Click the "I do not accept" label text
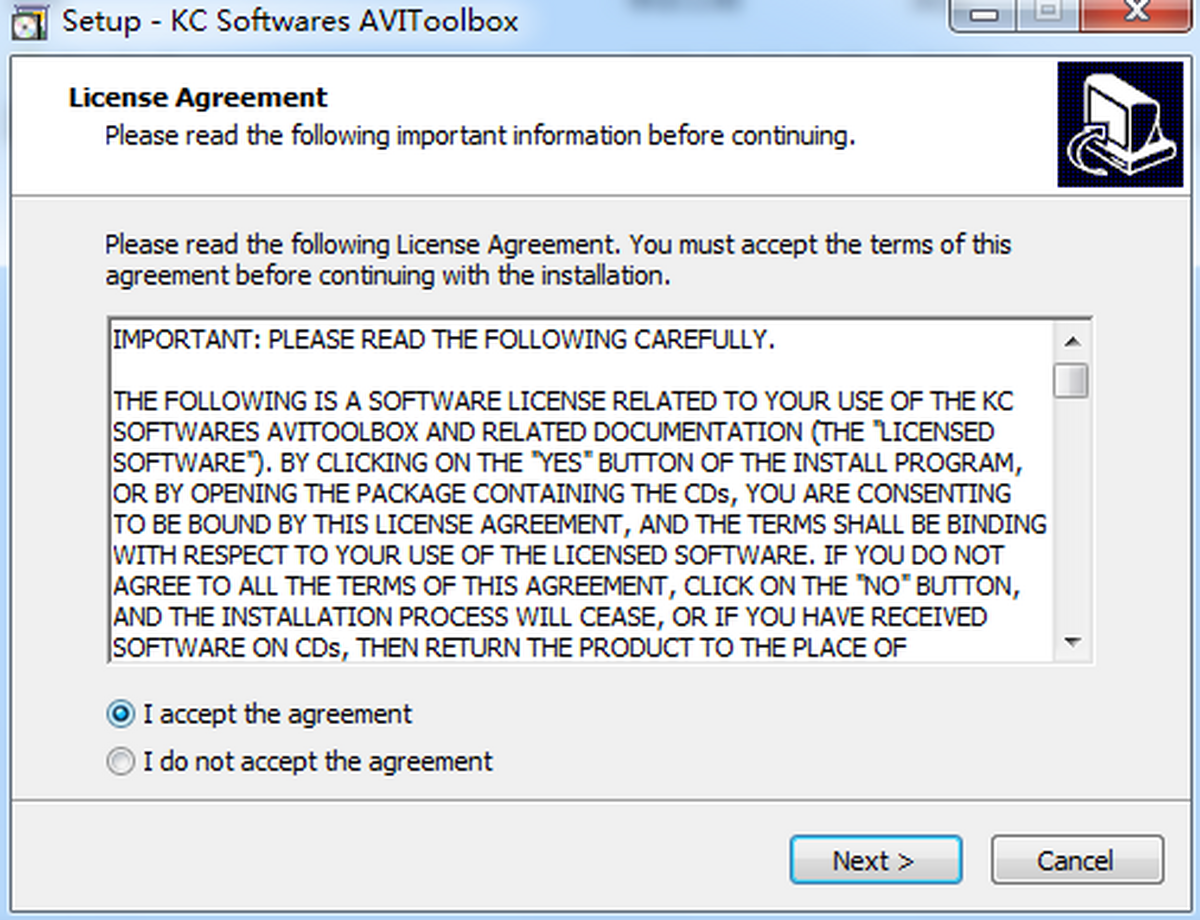This screenshot has height=920, width=1200. [318, 762]
